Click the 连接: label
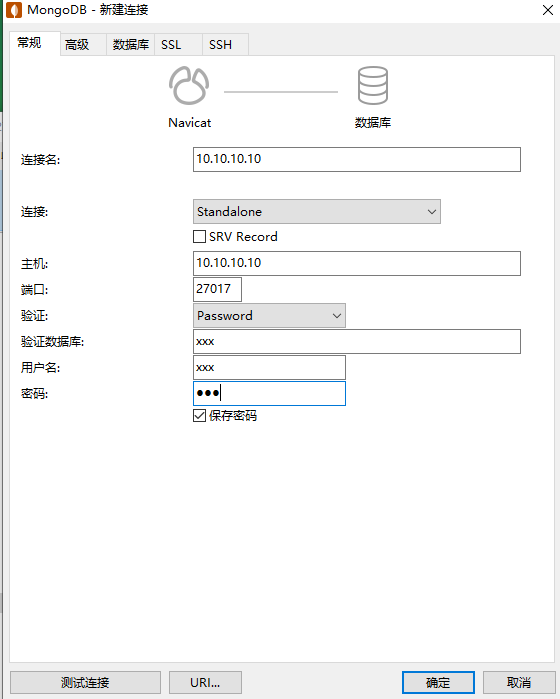This screenshot has height=699, width=560. click(34, 211)
